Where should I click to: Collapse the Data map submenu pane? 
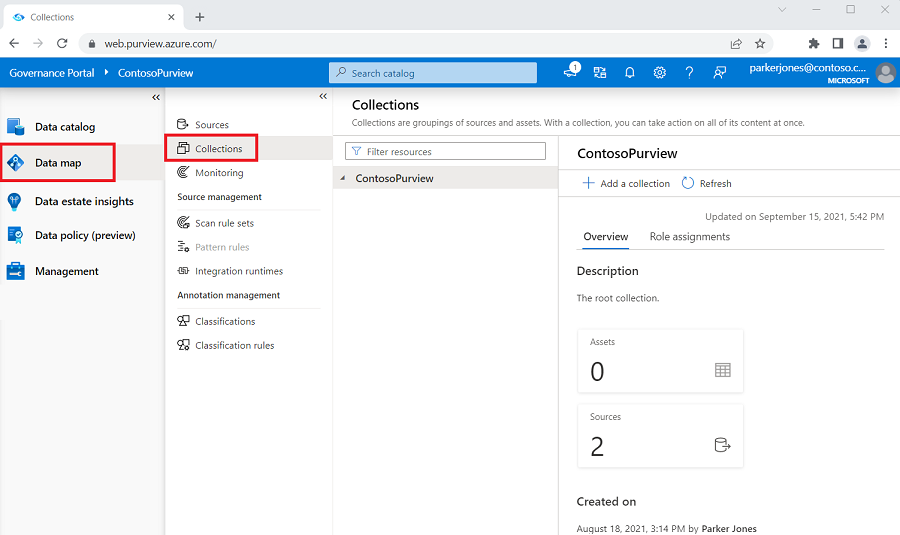[x=323, y=97]
